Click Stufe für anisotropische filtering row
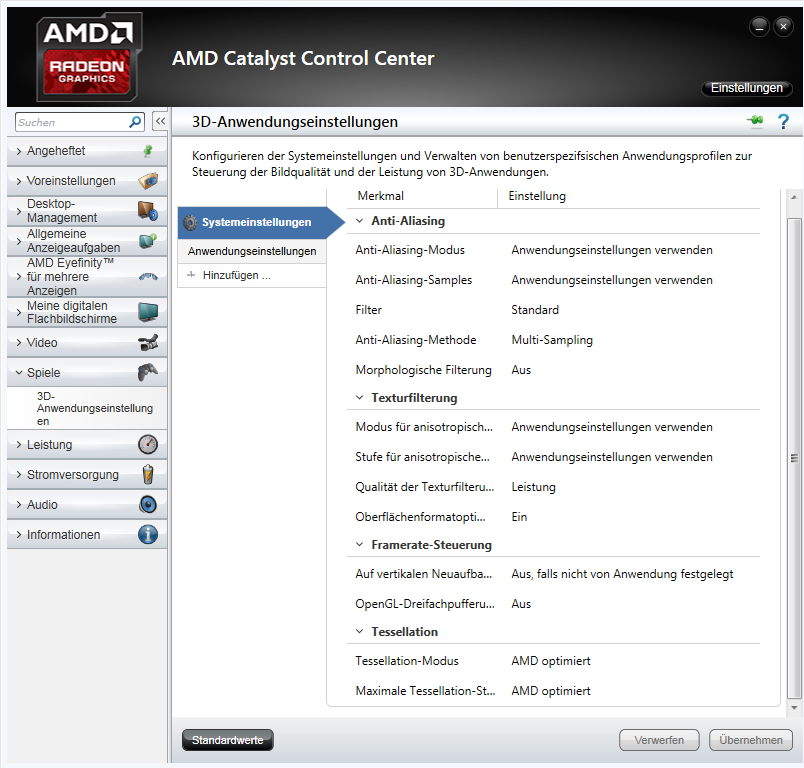This screenshot has width=804, height=768. [553, 457]
